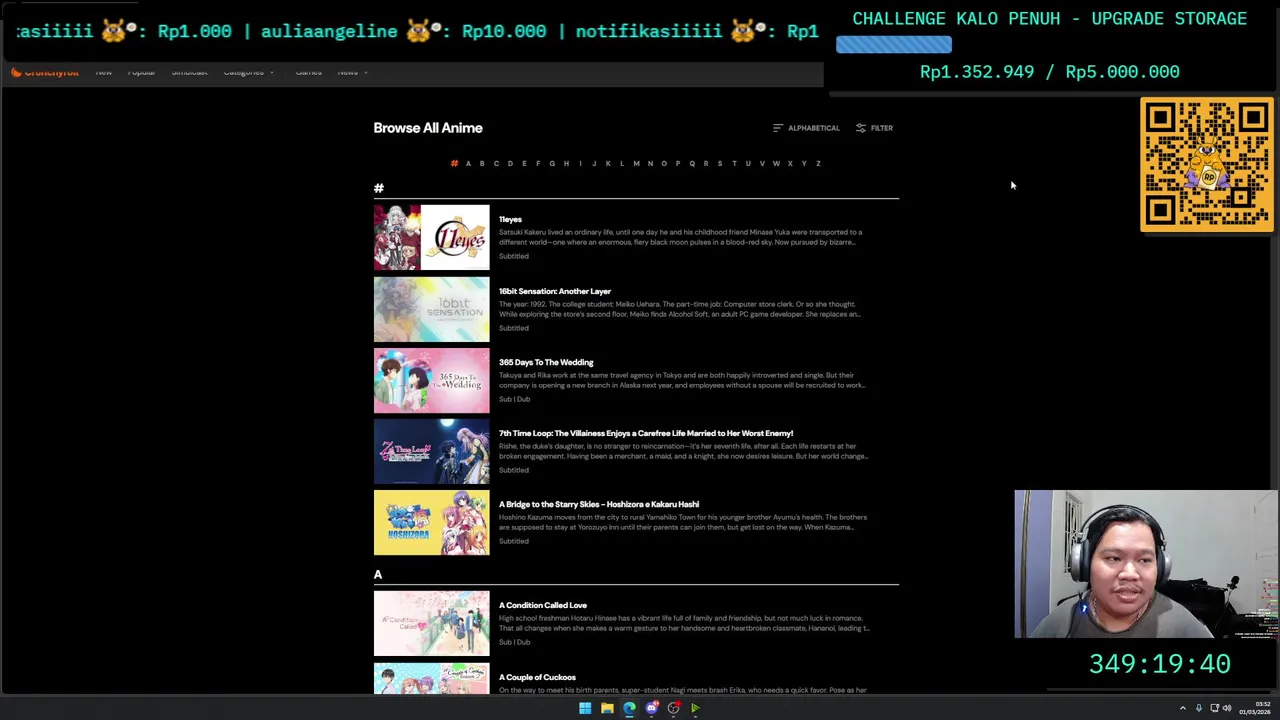Open the 11eyes title link
The width and height of the screenshot is (1280, 720).
click(x=510, y=219)
